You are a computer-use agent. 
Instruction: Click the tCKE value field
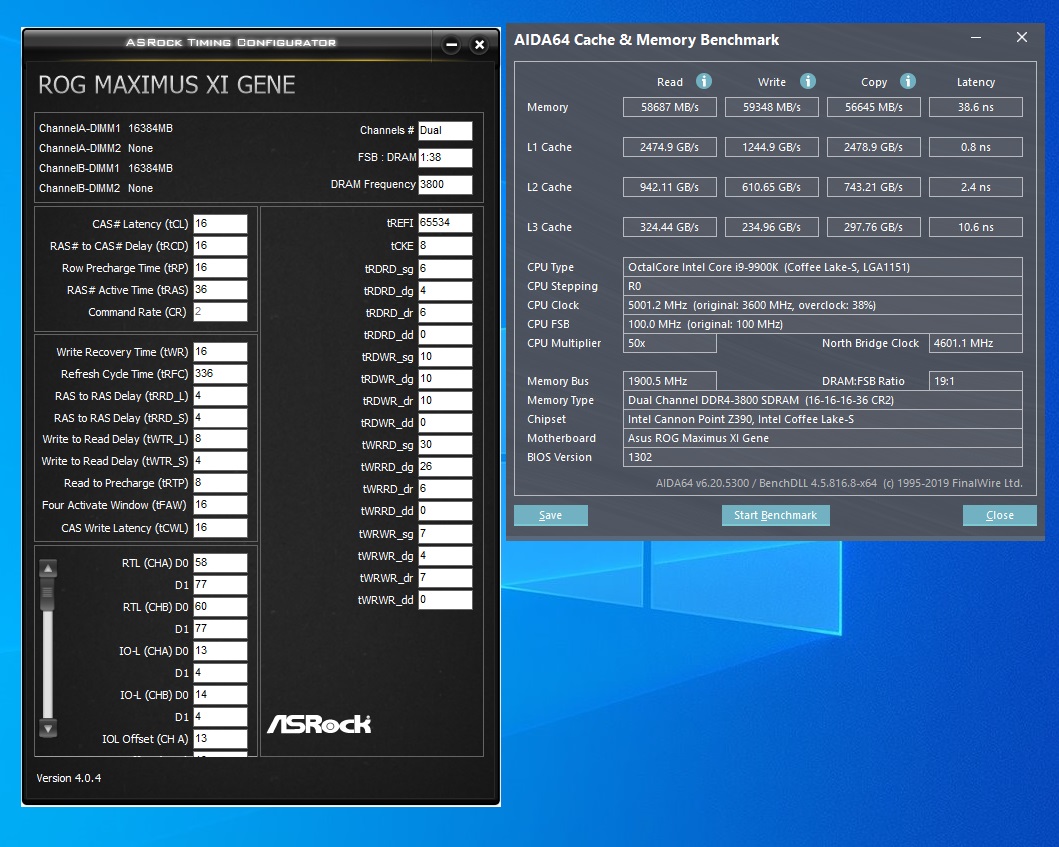point(445,246)
